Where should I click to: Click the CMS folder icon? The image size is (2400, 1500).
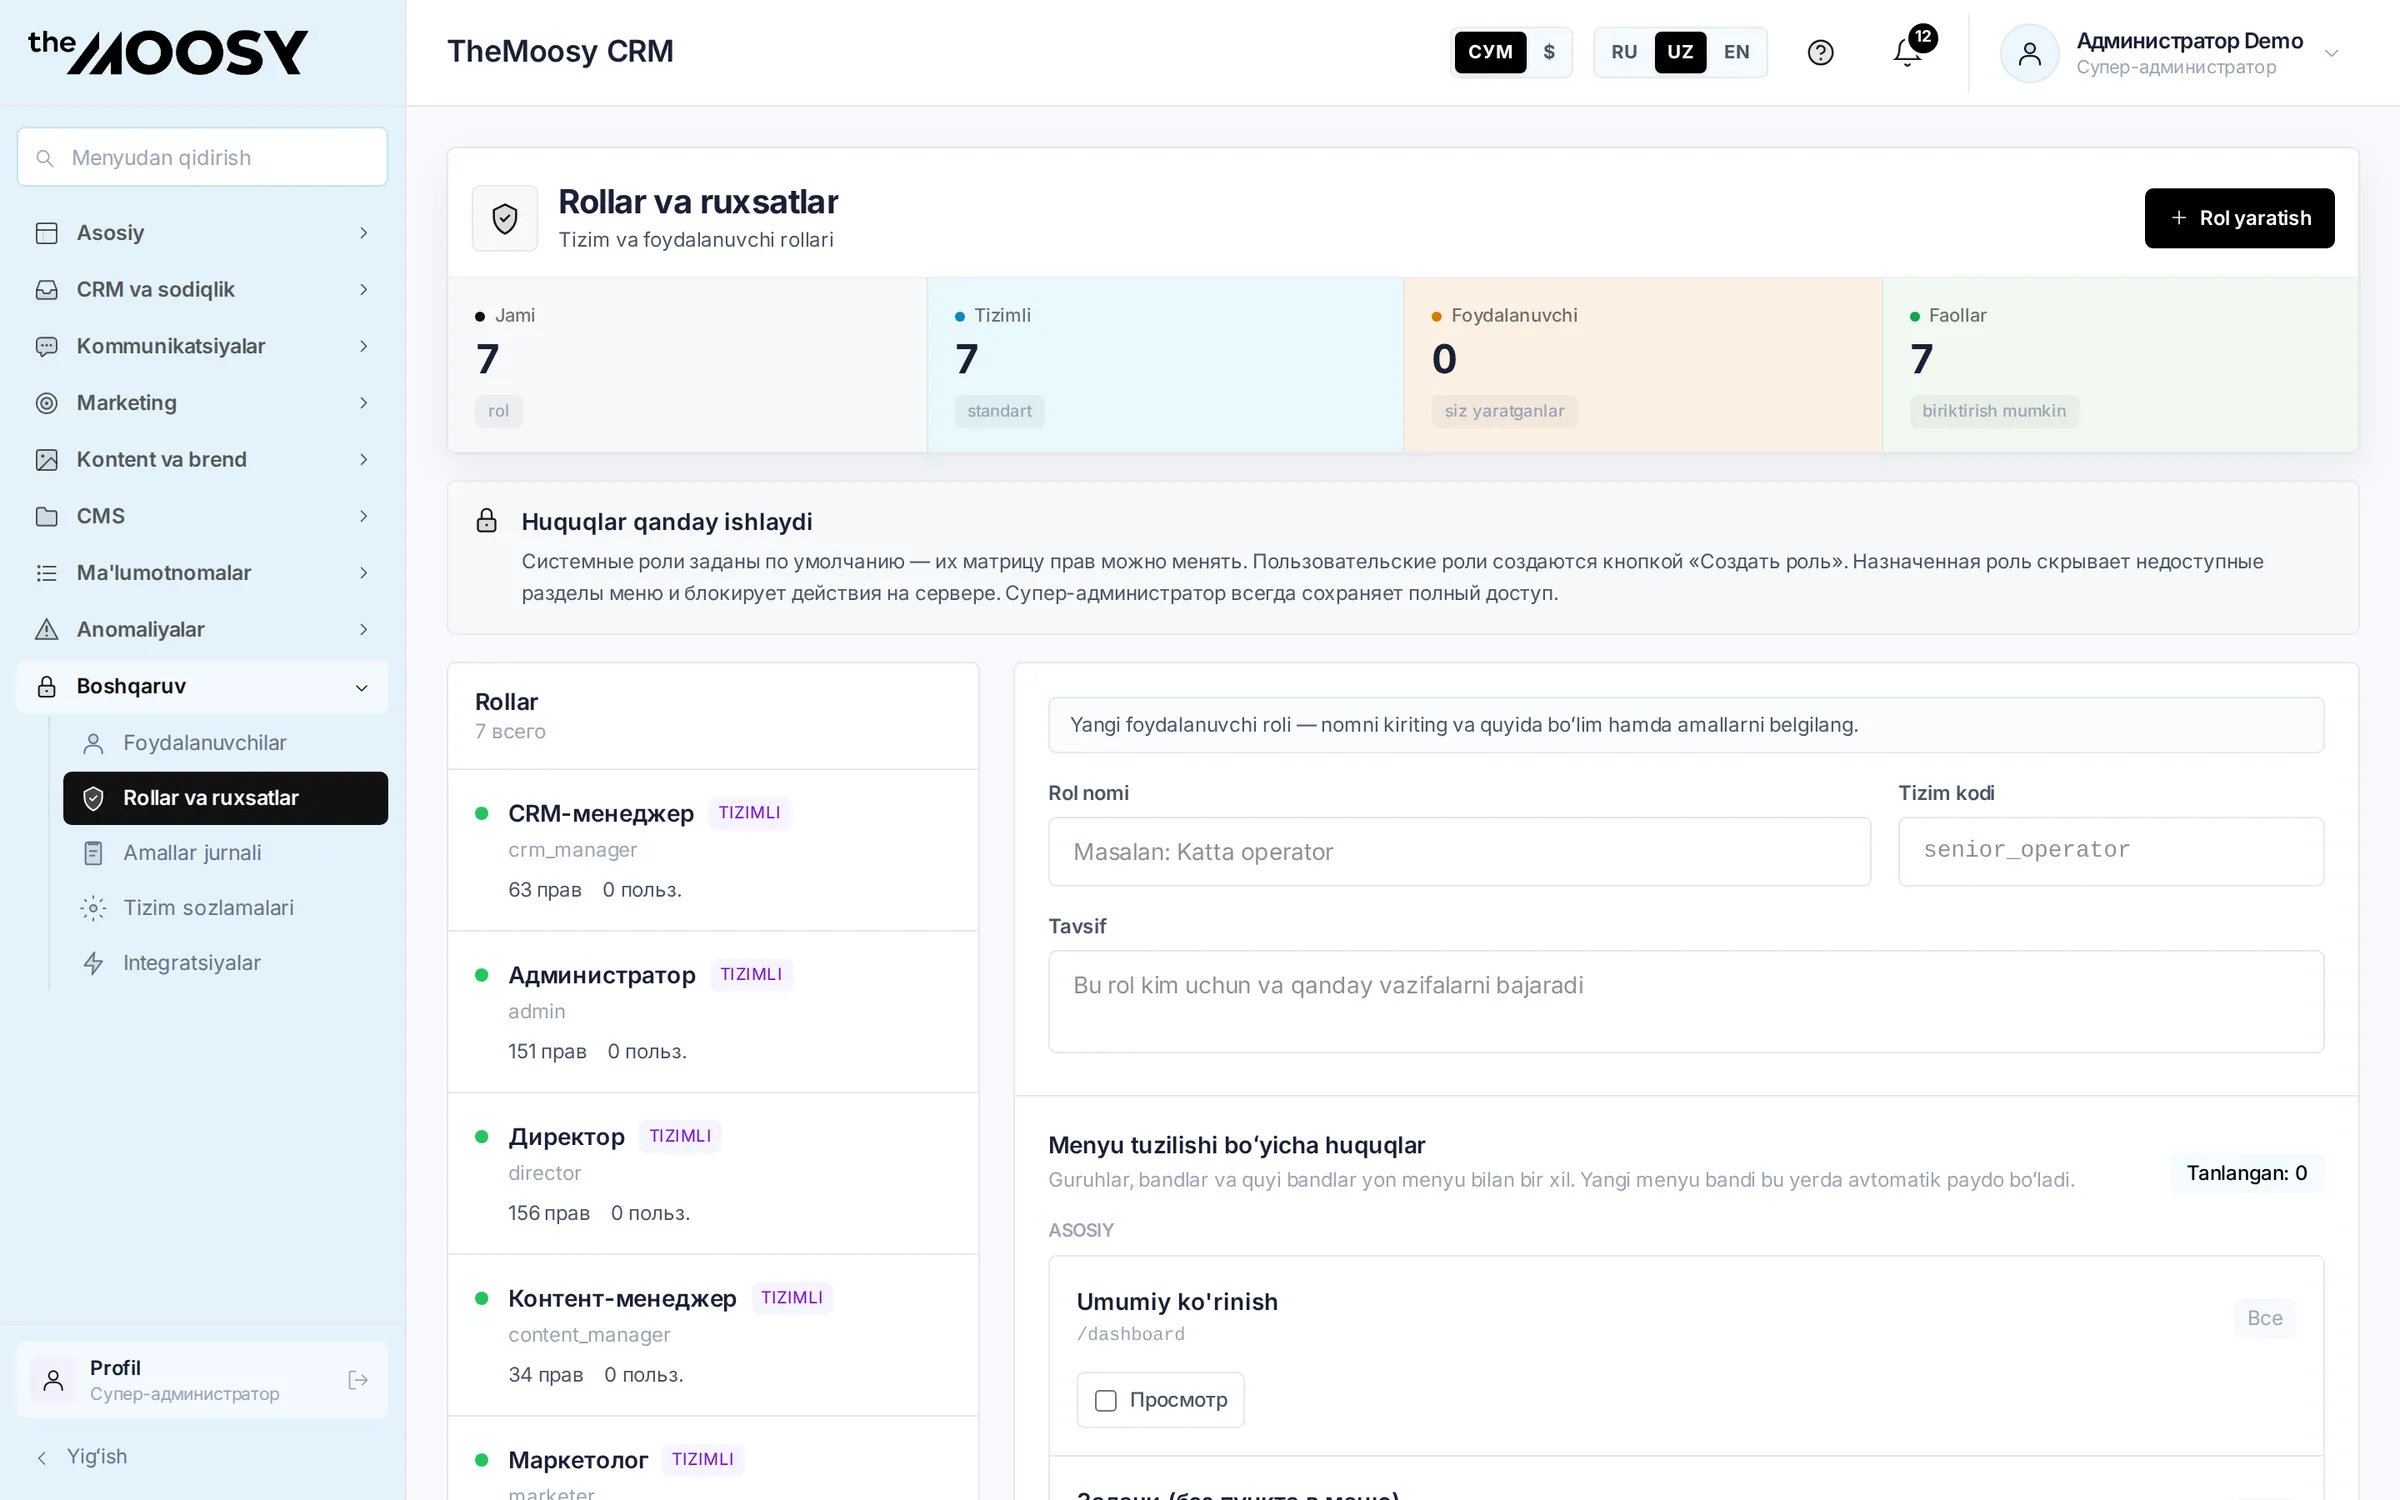(47, 517)
